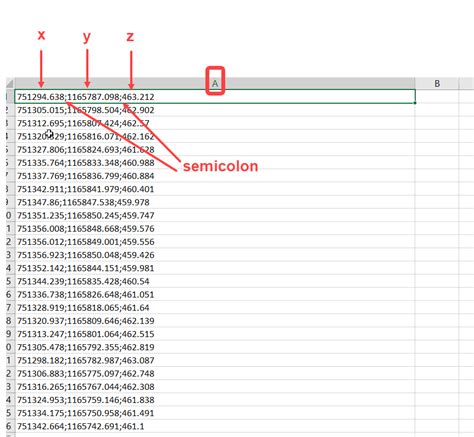Screen dimensions: 474x437
Task: Select cell with 751305.015;1165798.504;462.902
Action: pos(215,110)
